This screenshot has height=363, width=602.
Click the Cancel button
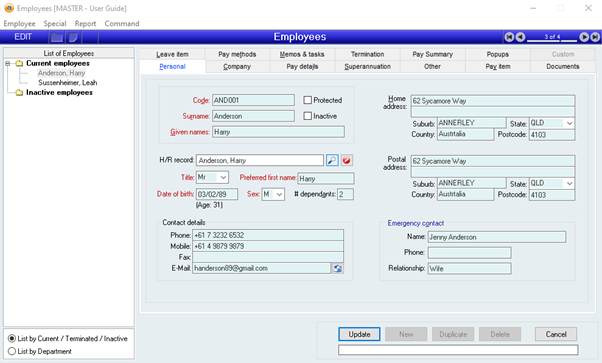click(x=556, y=334)
